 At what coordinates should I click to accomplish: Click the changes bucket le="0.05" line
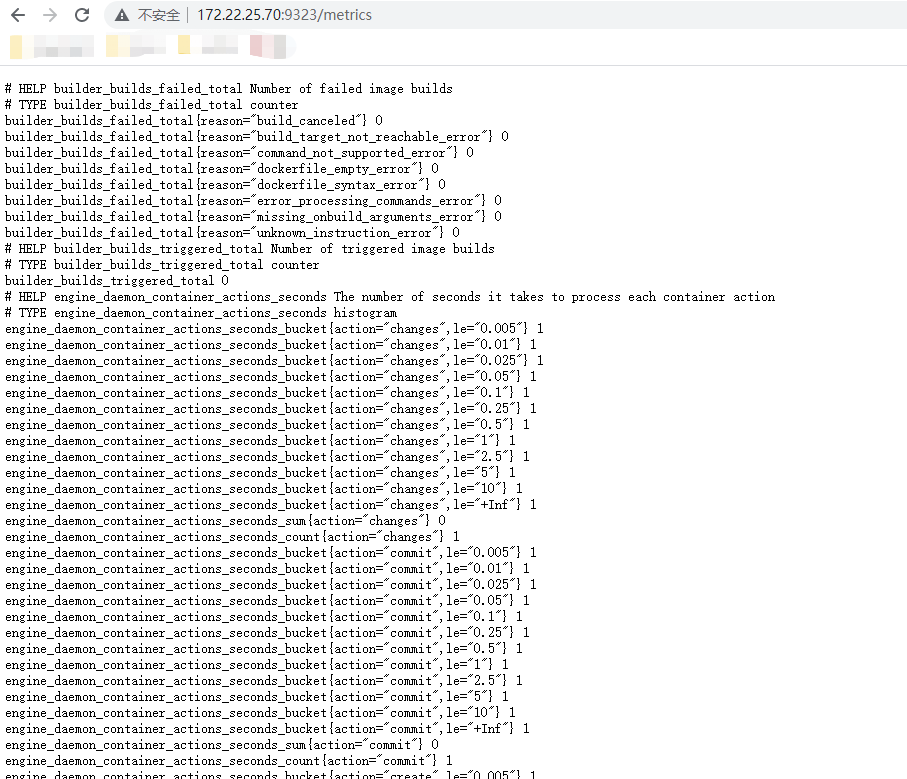coord(271,376)
